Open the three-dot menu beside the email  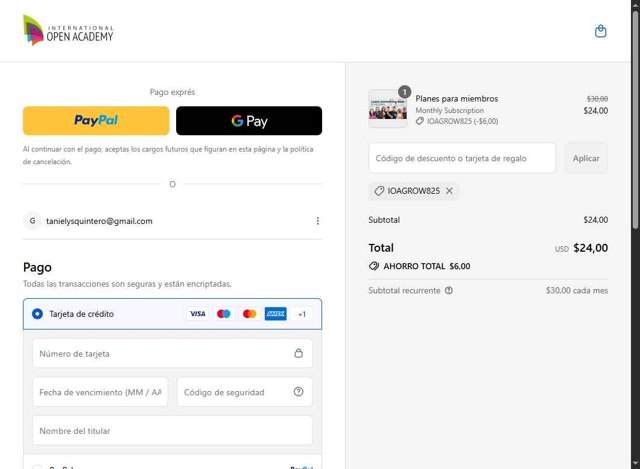318,221
